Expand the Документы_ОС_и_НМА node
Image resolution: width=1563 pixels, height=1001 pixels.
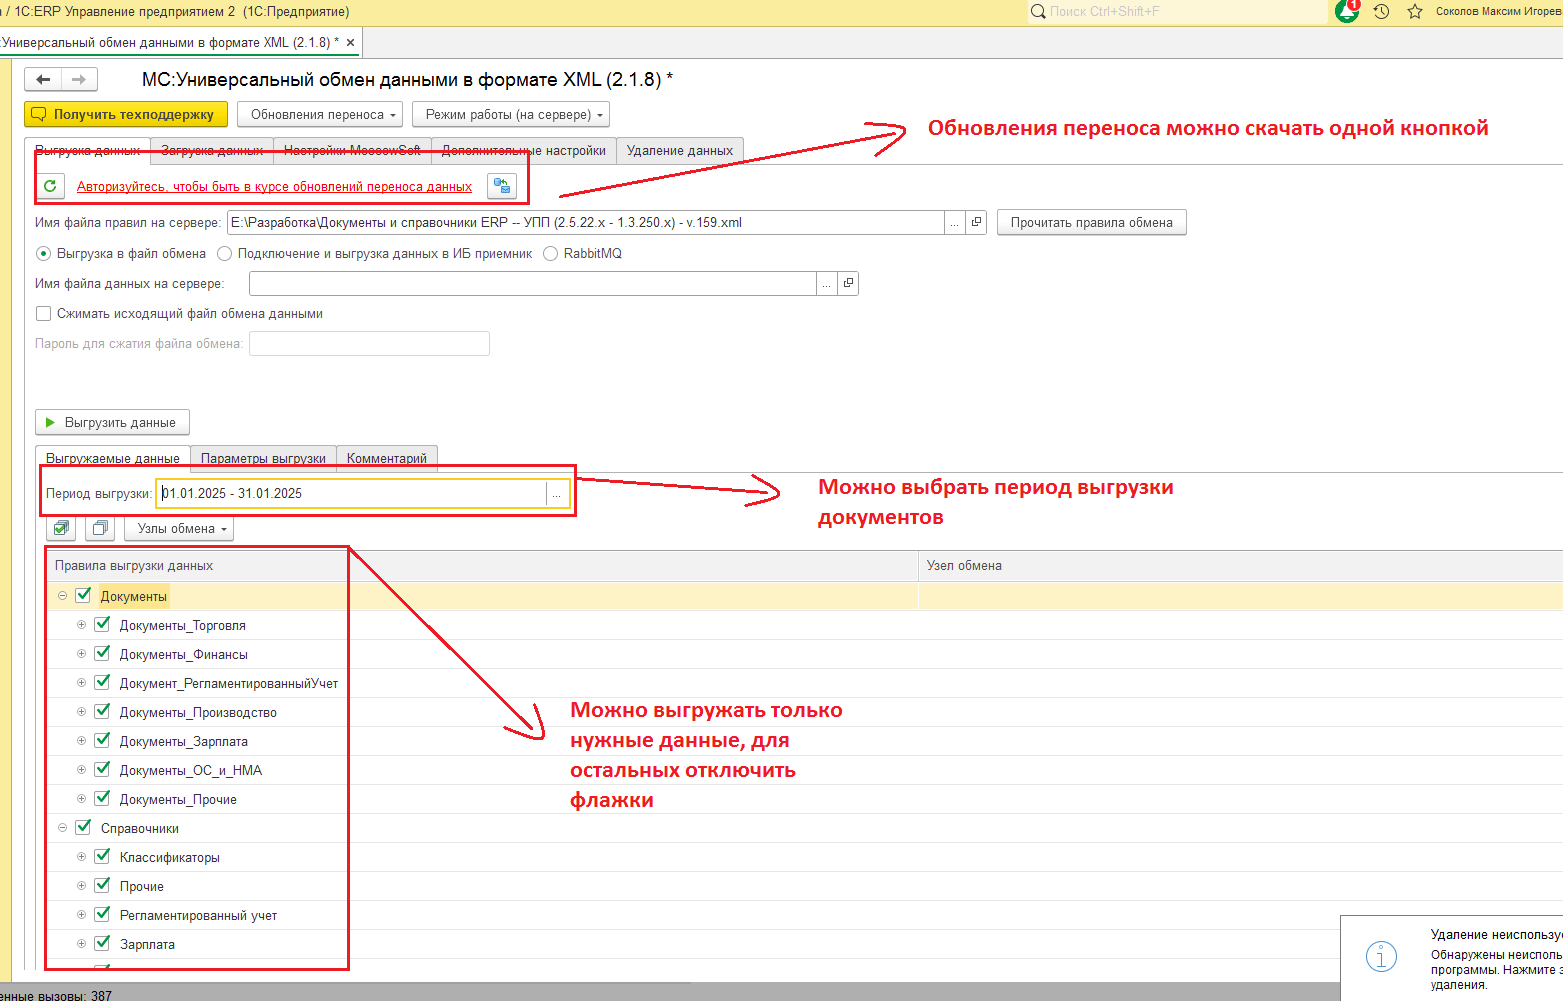tap(82, 770)
